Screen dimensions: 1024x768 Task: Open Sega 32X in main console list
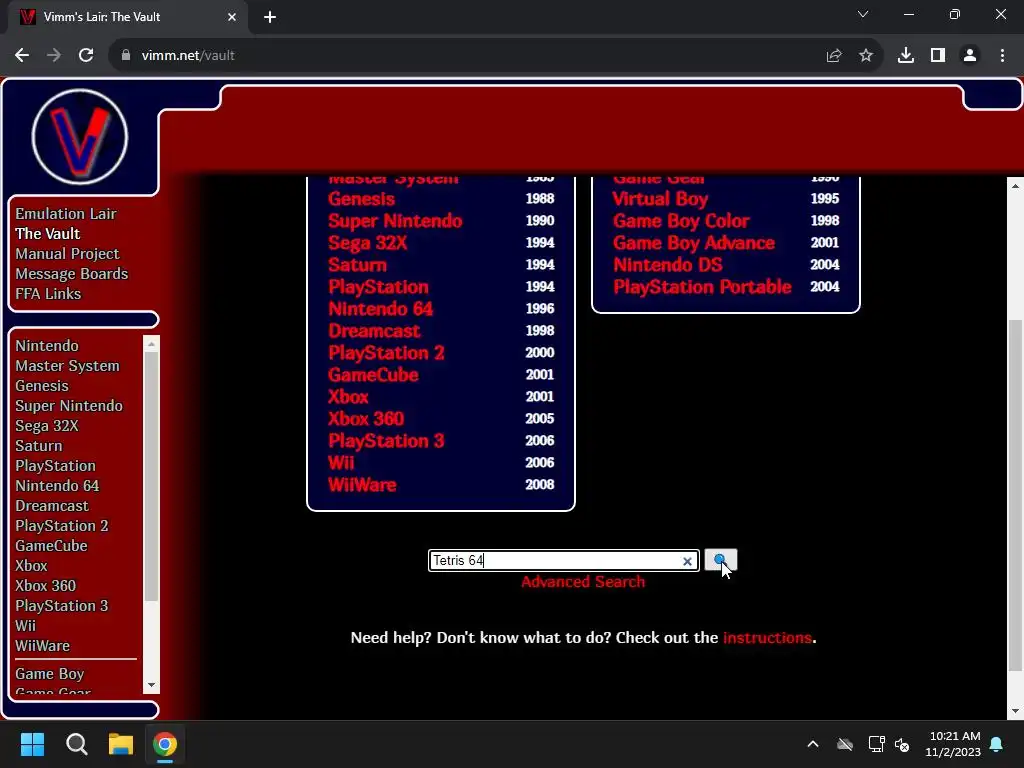pos(368,243)
